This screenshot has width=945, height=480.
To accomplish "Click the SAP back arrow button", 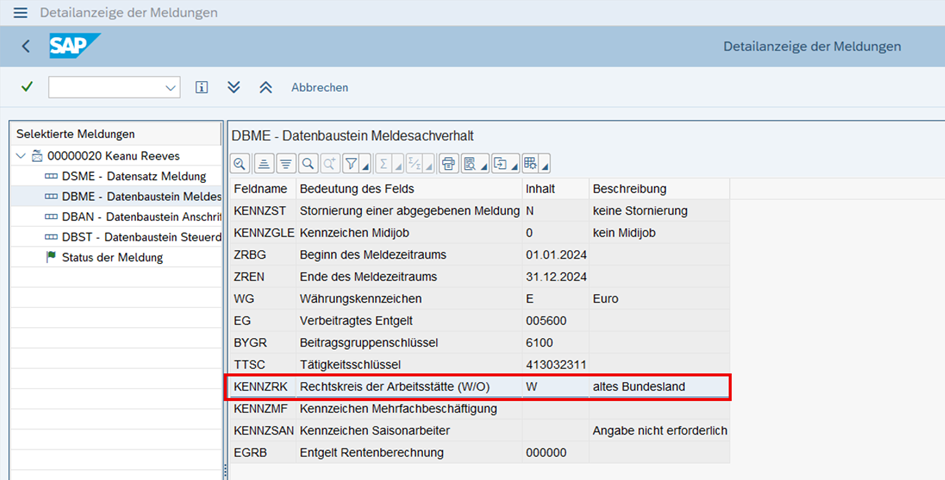I will [x=26, y=46].
